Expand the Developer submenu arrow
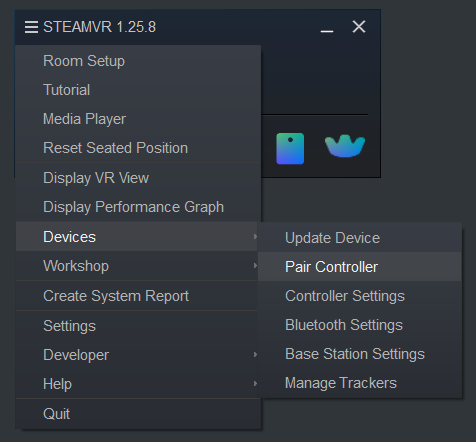476x442 pixels. pos(255,354)
